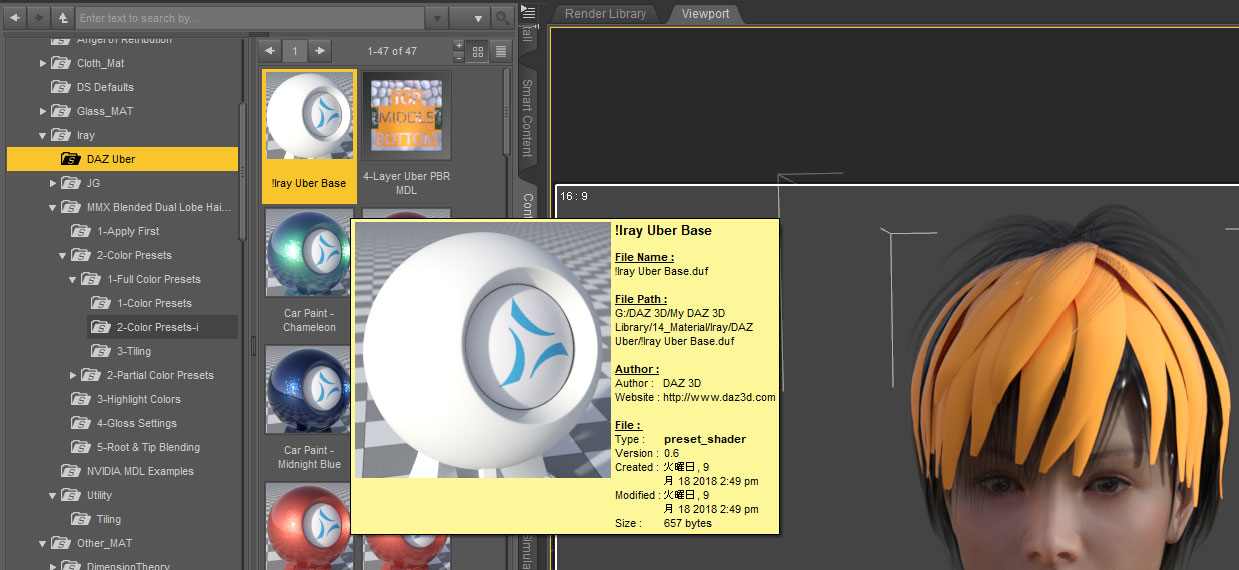Click the Glass_MAT folder icon
The width and height of the screenshot is (1239, 570).
pyautogui.click(x=61, y=111)
